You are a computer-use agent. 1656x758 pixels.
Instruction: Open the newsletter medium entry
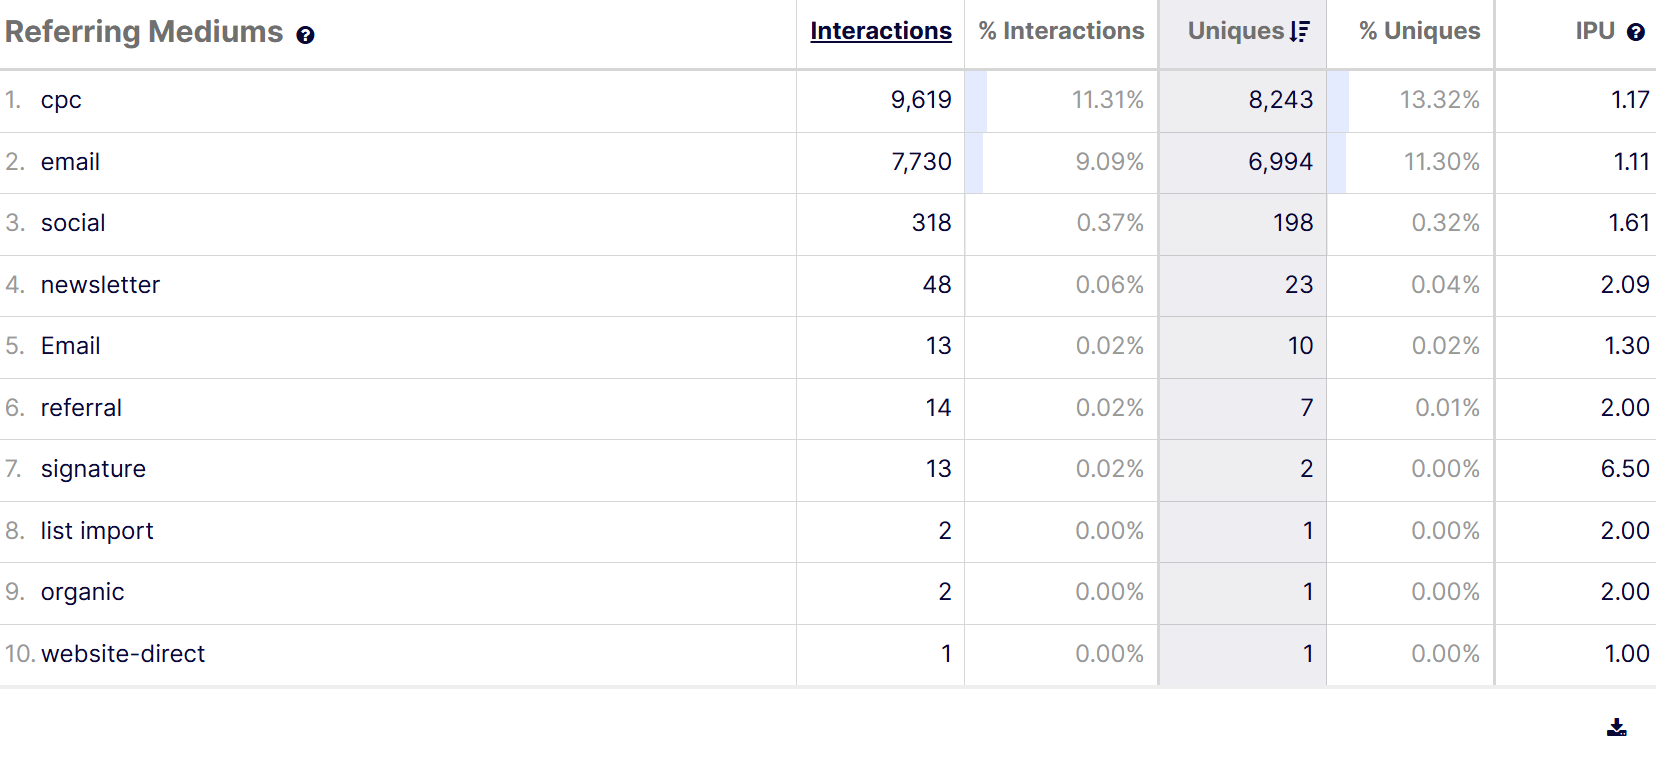click(x=100, y=285)
